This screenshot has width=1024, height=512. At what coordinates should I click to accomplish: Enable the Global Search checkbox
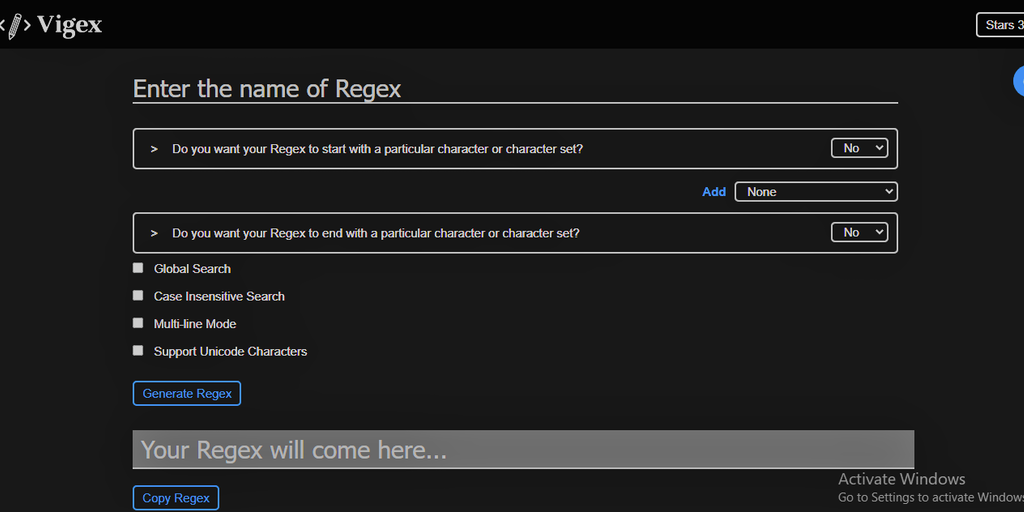point(138,268)
